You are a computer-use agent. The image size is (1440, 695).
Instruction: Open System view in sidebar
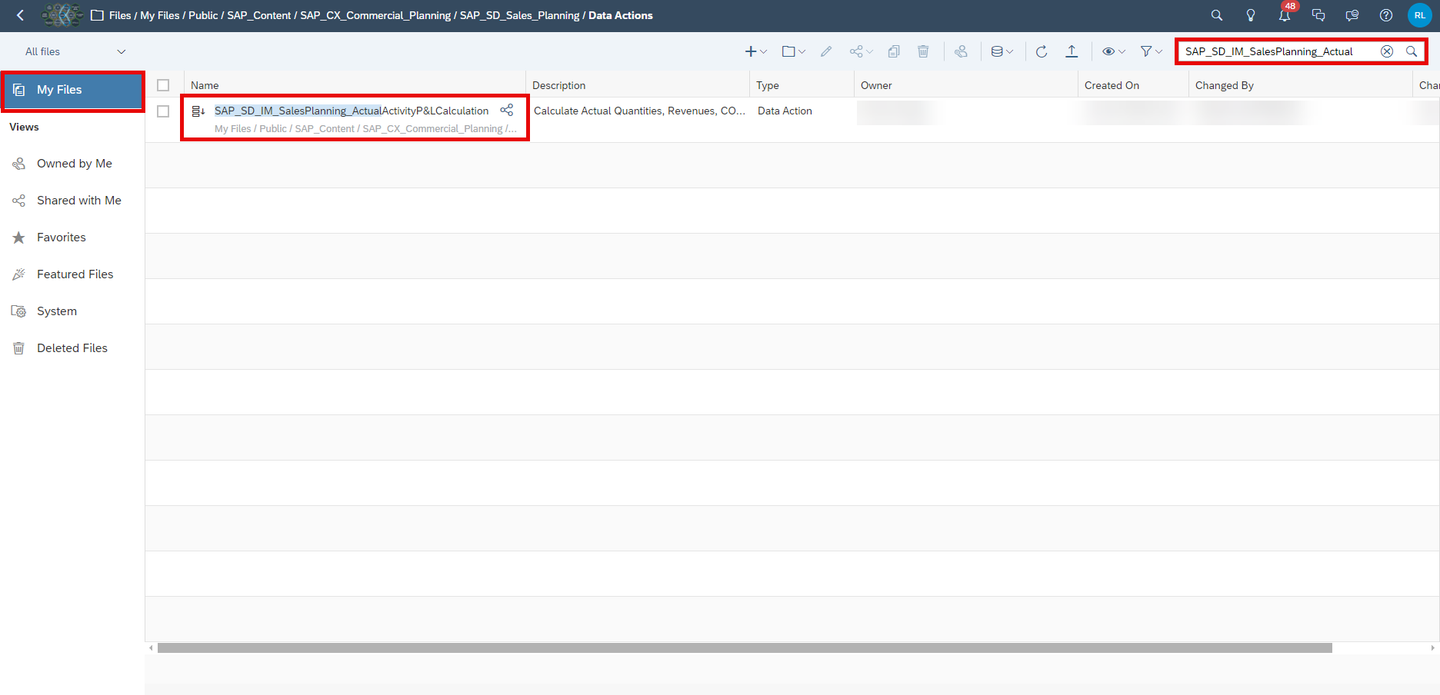tap(72, 311)
